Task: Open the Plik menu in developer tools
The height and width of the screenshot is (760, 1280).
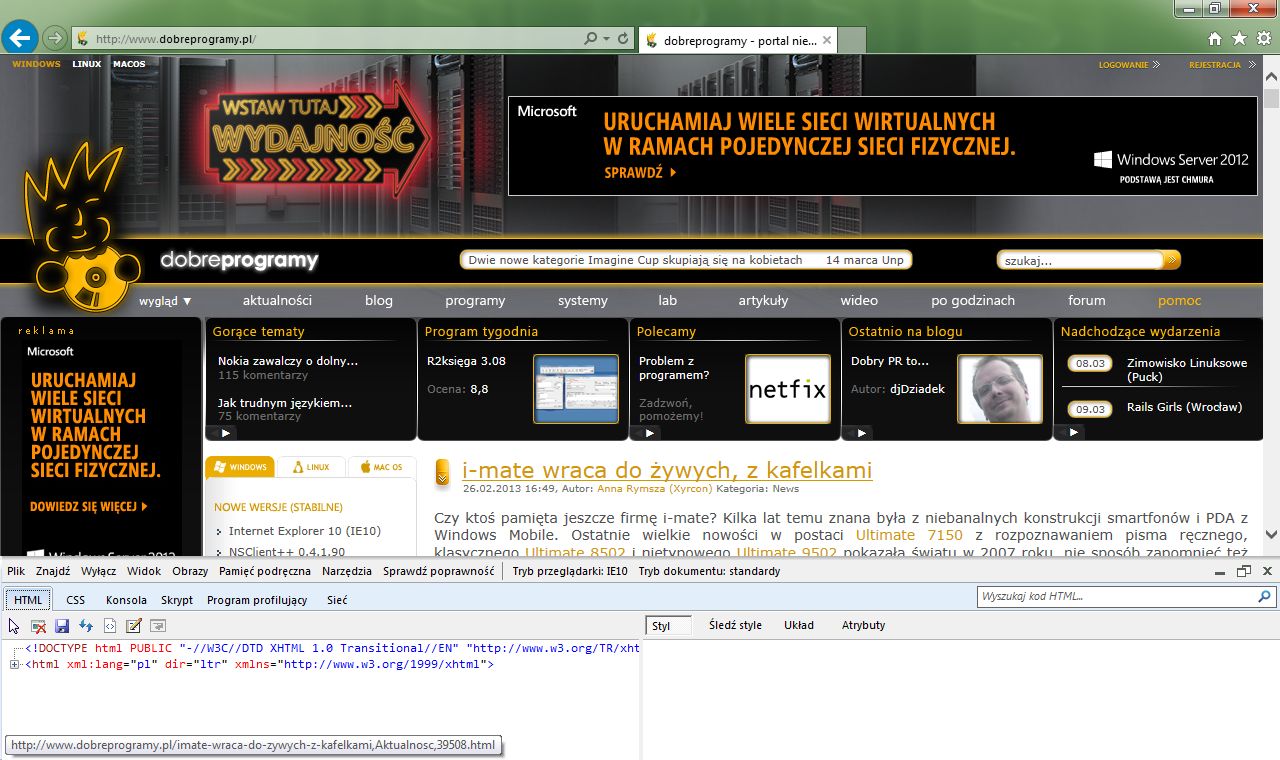Action: pos(16,571)
